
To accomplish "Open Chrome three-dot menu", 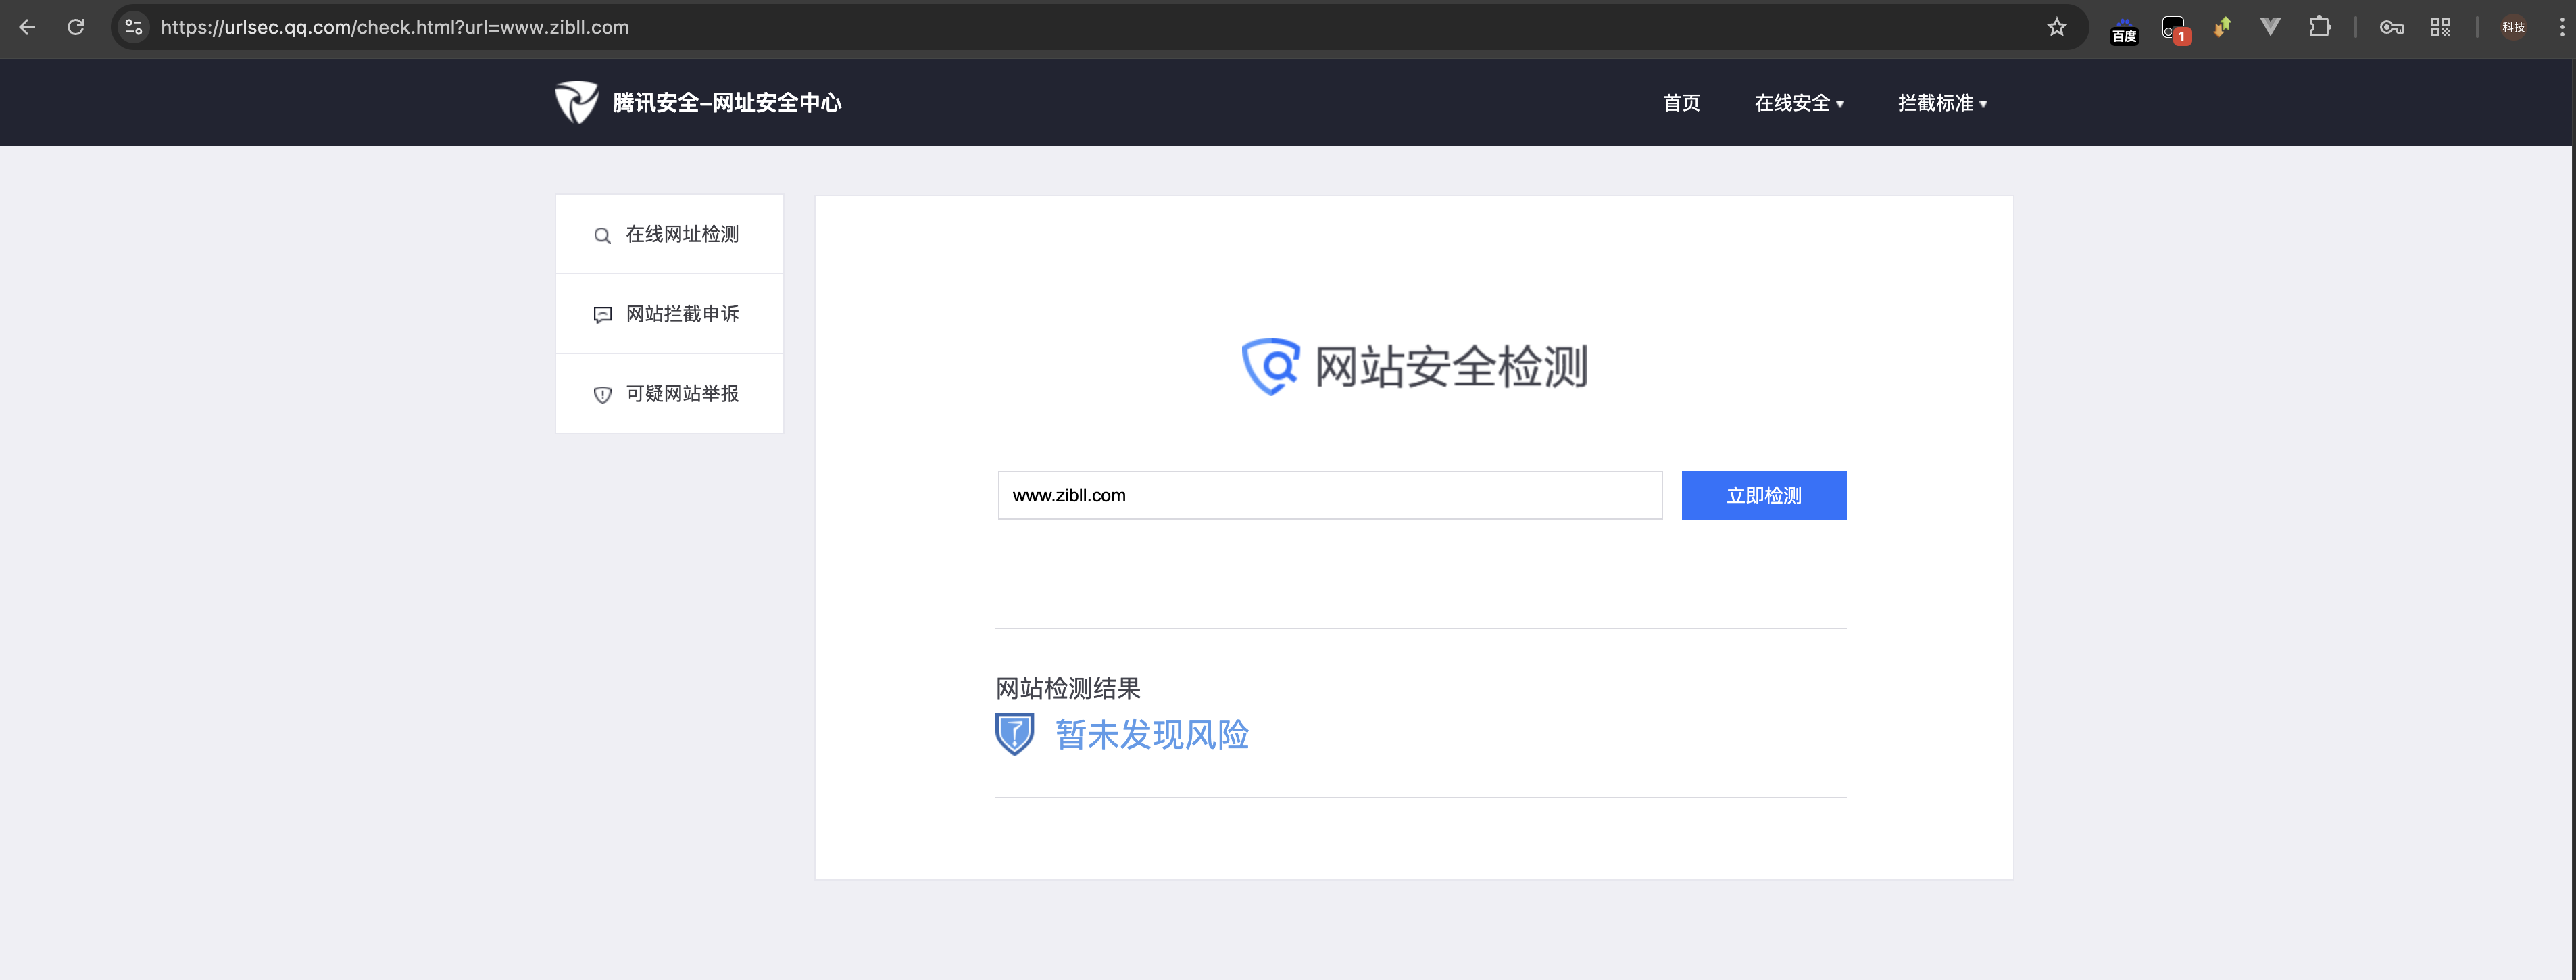I will pyautogui.click(x=2561, y=27).
